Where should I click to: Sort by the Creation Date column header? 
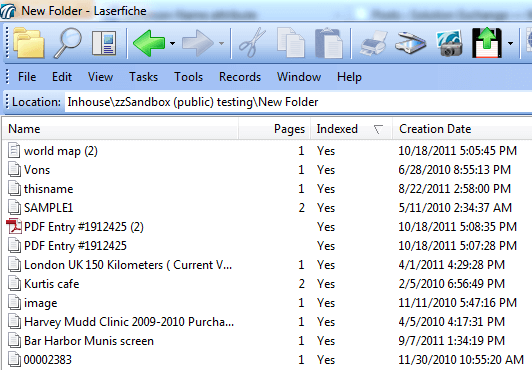[x=462, y=129]
